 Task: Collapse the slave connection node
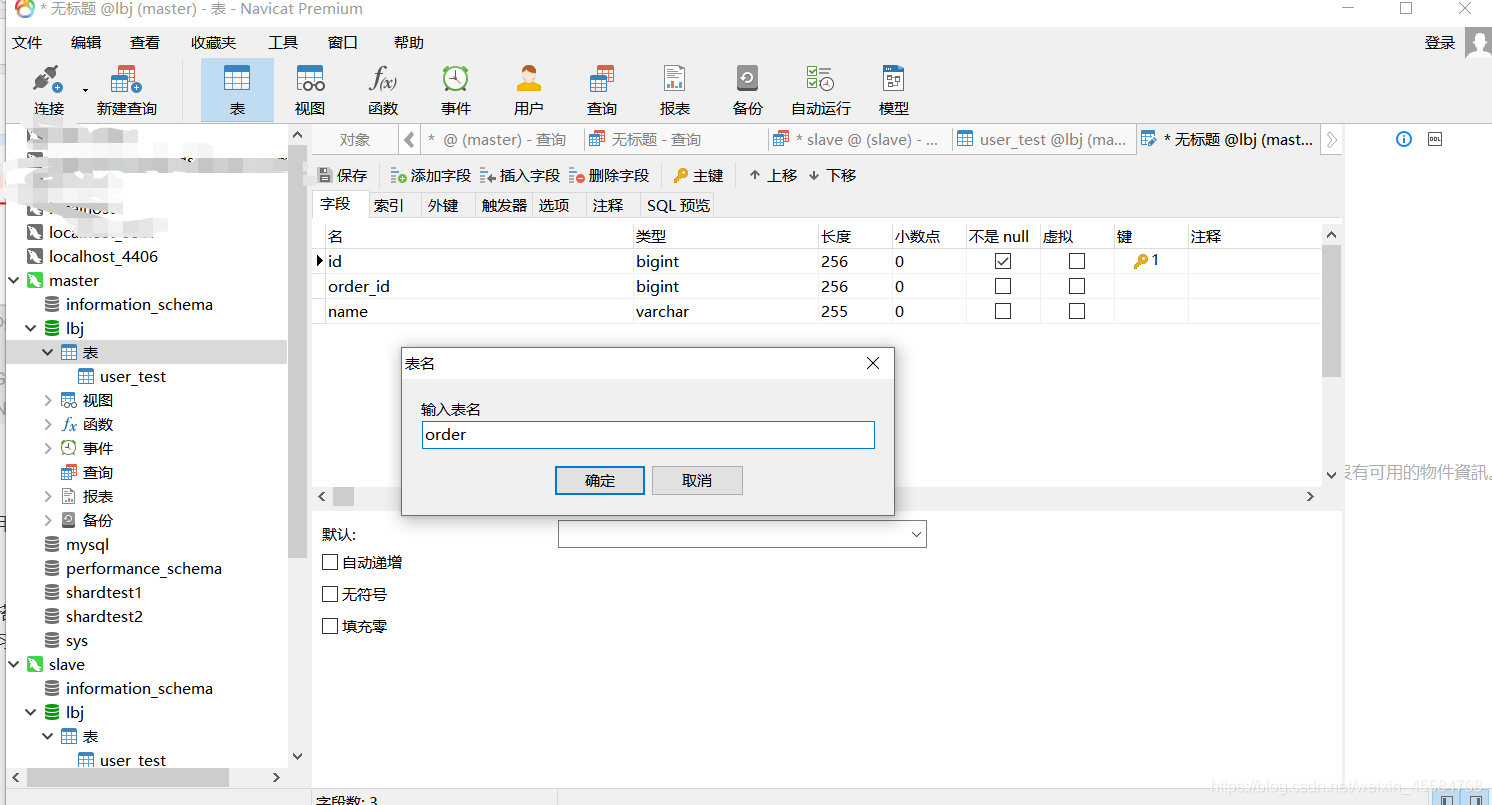click(14, 665)
